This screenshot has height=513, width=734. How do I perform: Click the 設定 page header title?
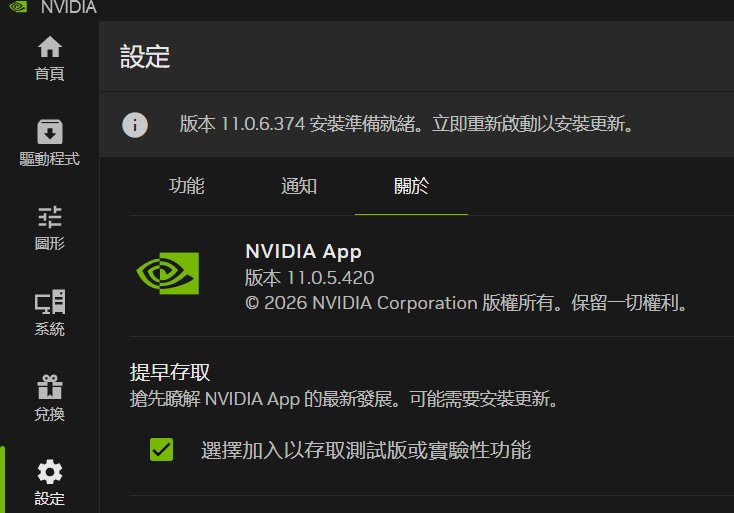[145, 56]
